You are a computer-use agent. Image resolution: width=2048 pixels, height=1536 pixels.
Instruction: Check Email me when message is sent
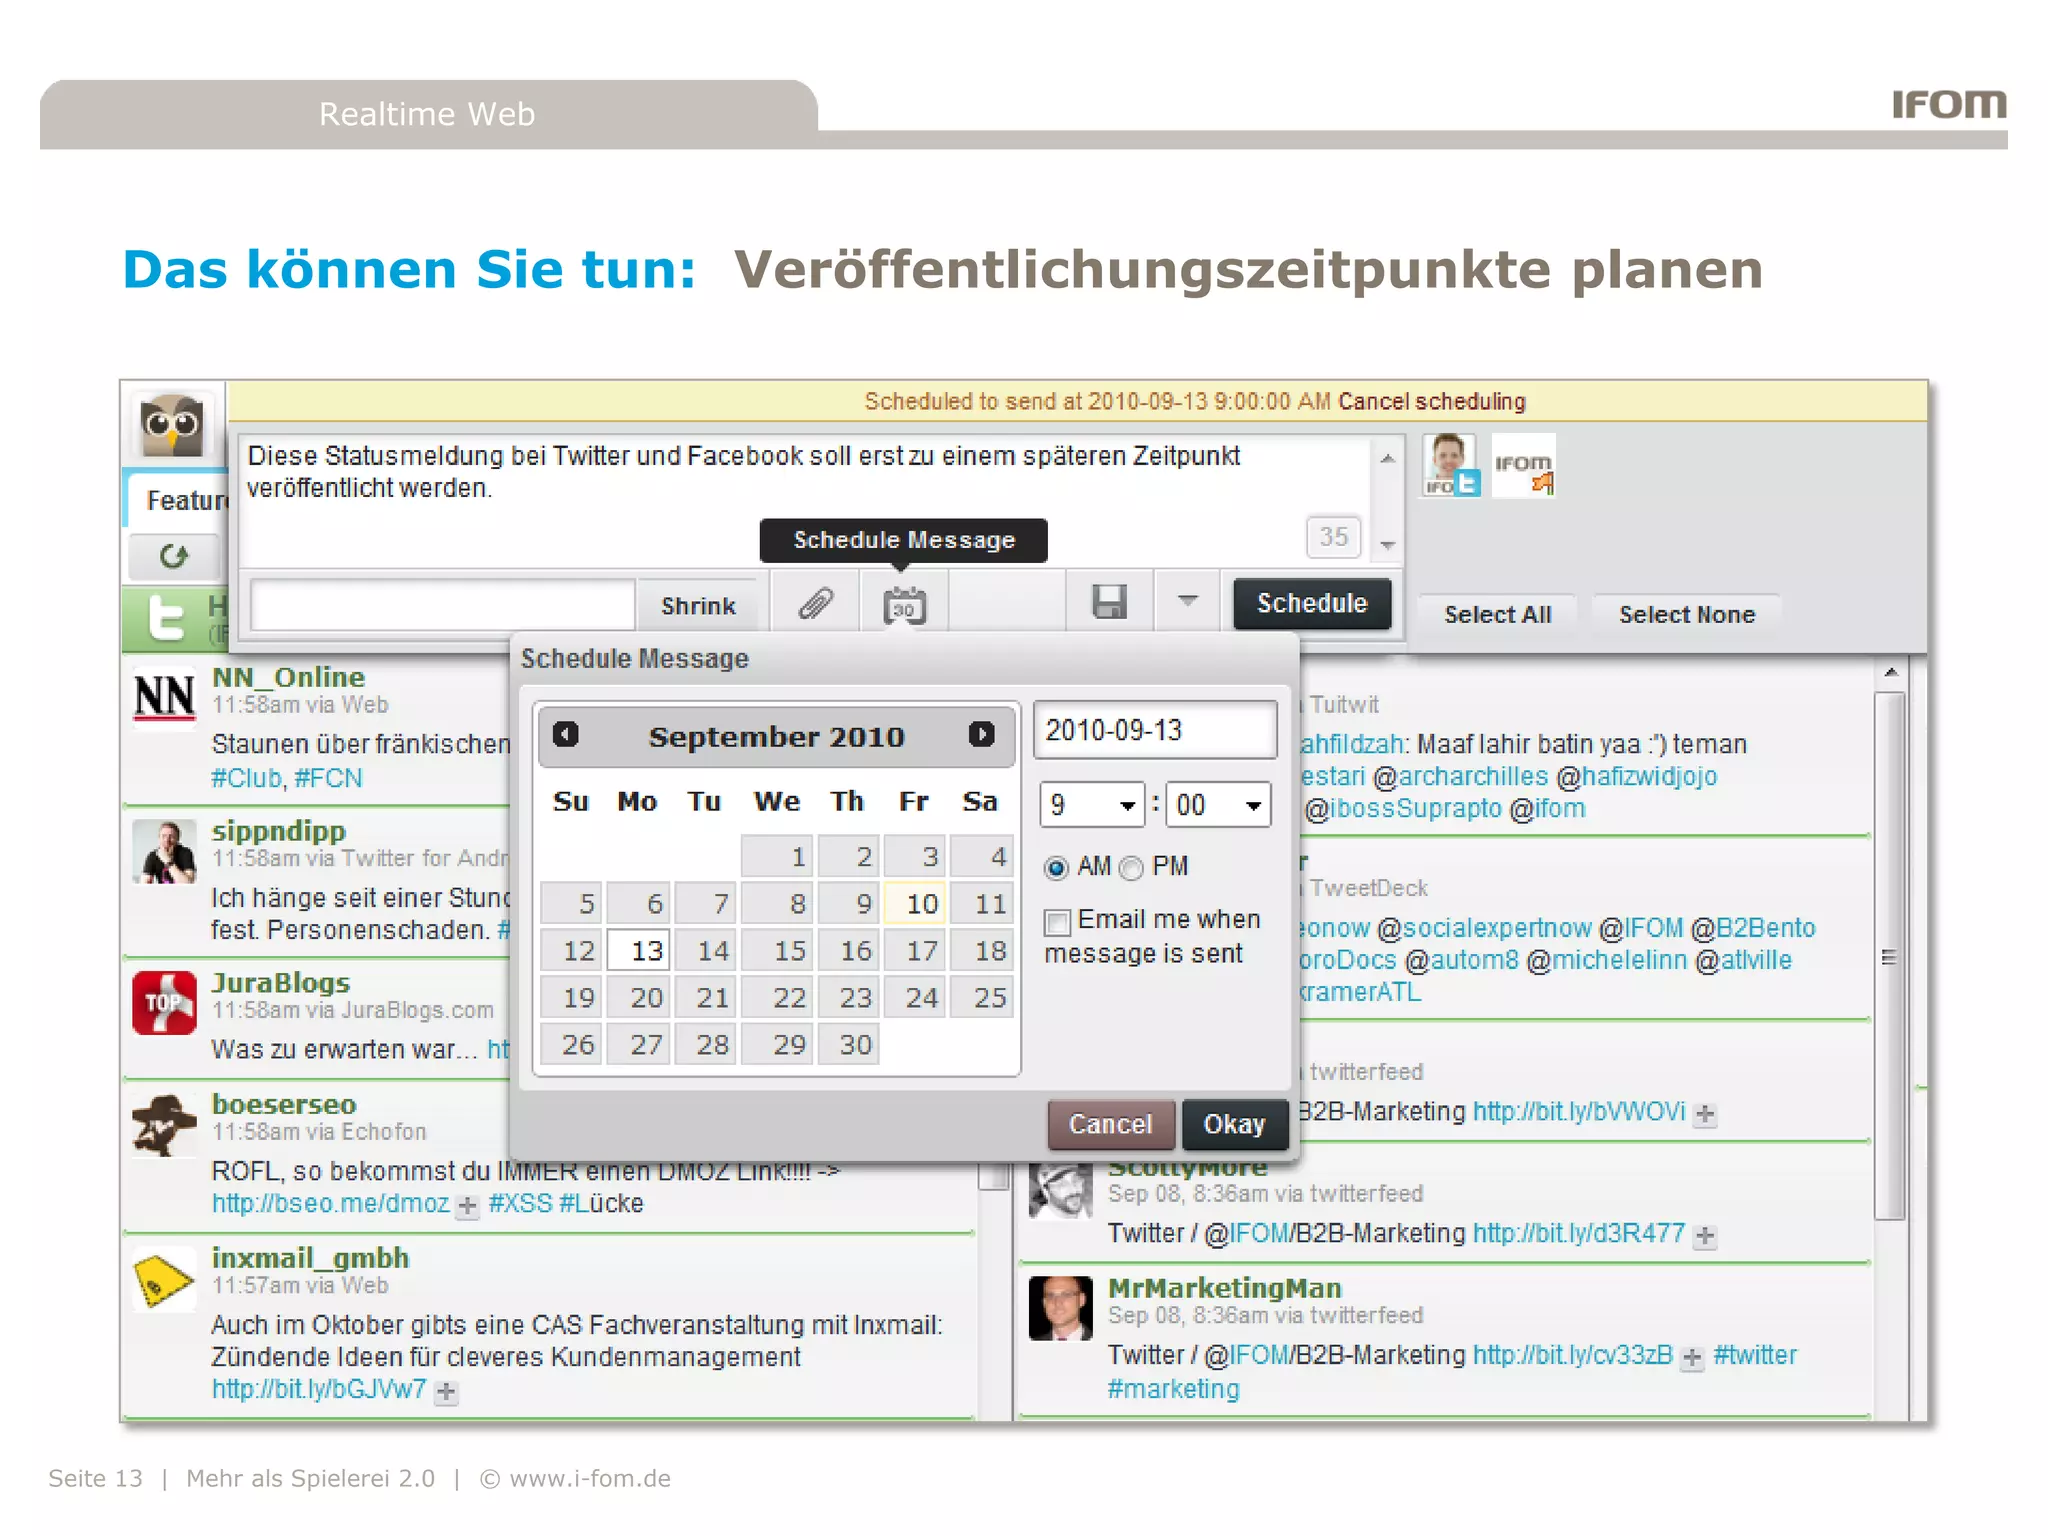[1057, 921]
